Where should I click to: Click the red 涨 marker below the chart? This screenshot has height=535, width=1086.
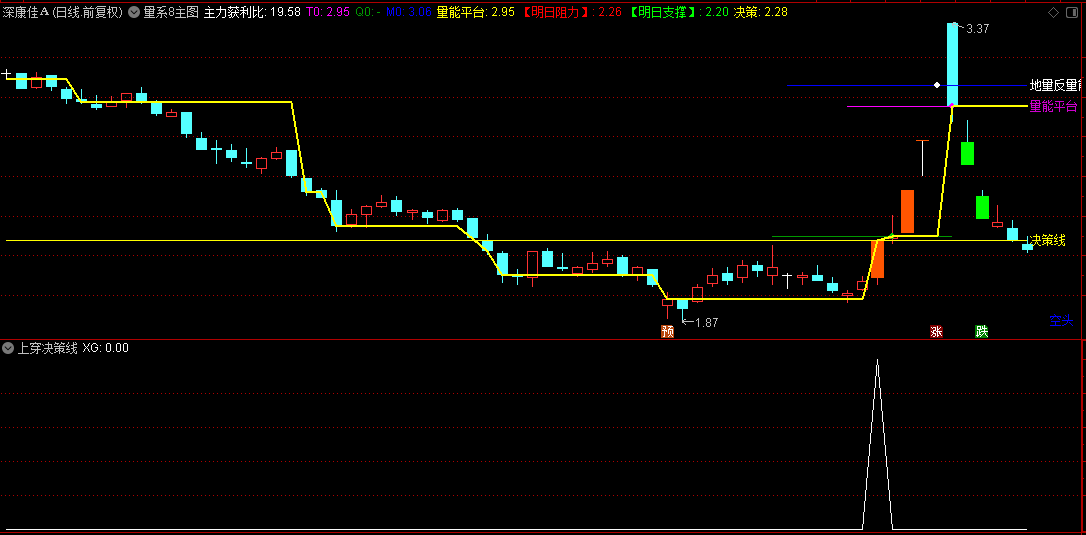point(936,331)
